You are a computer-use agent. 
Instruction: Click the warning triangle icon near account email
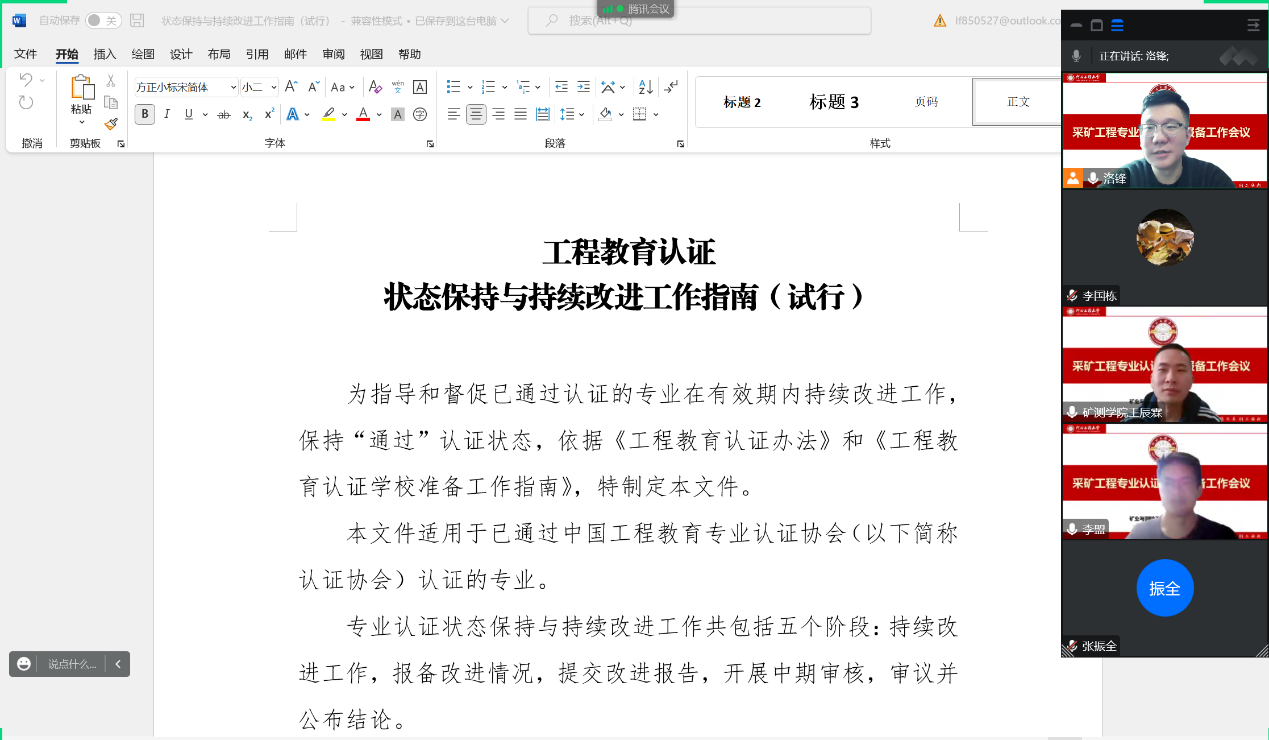[940, 20]
